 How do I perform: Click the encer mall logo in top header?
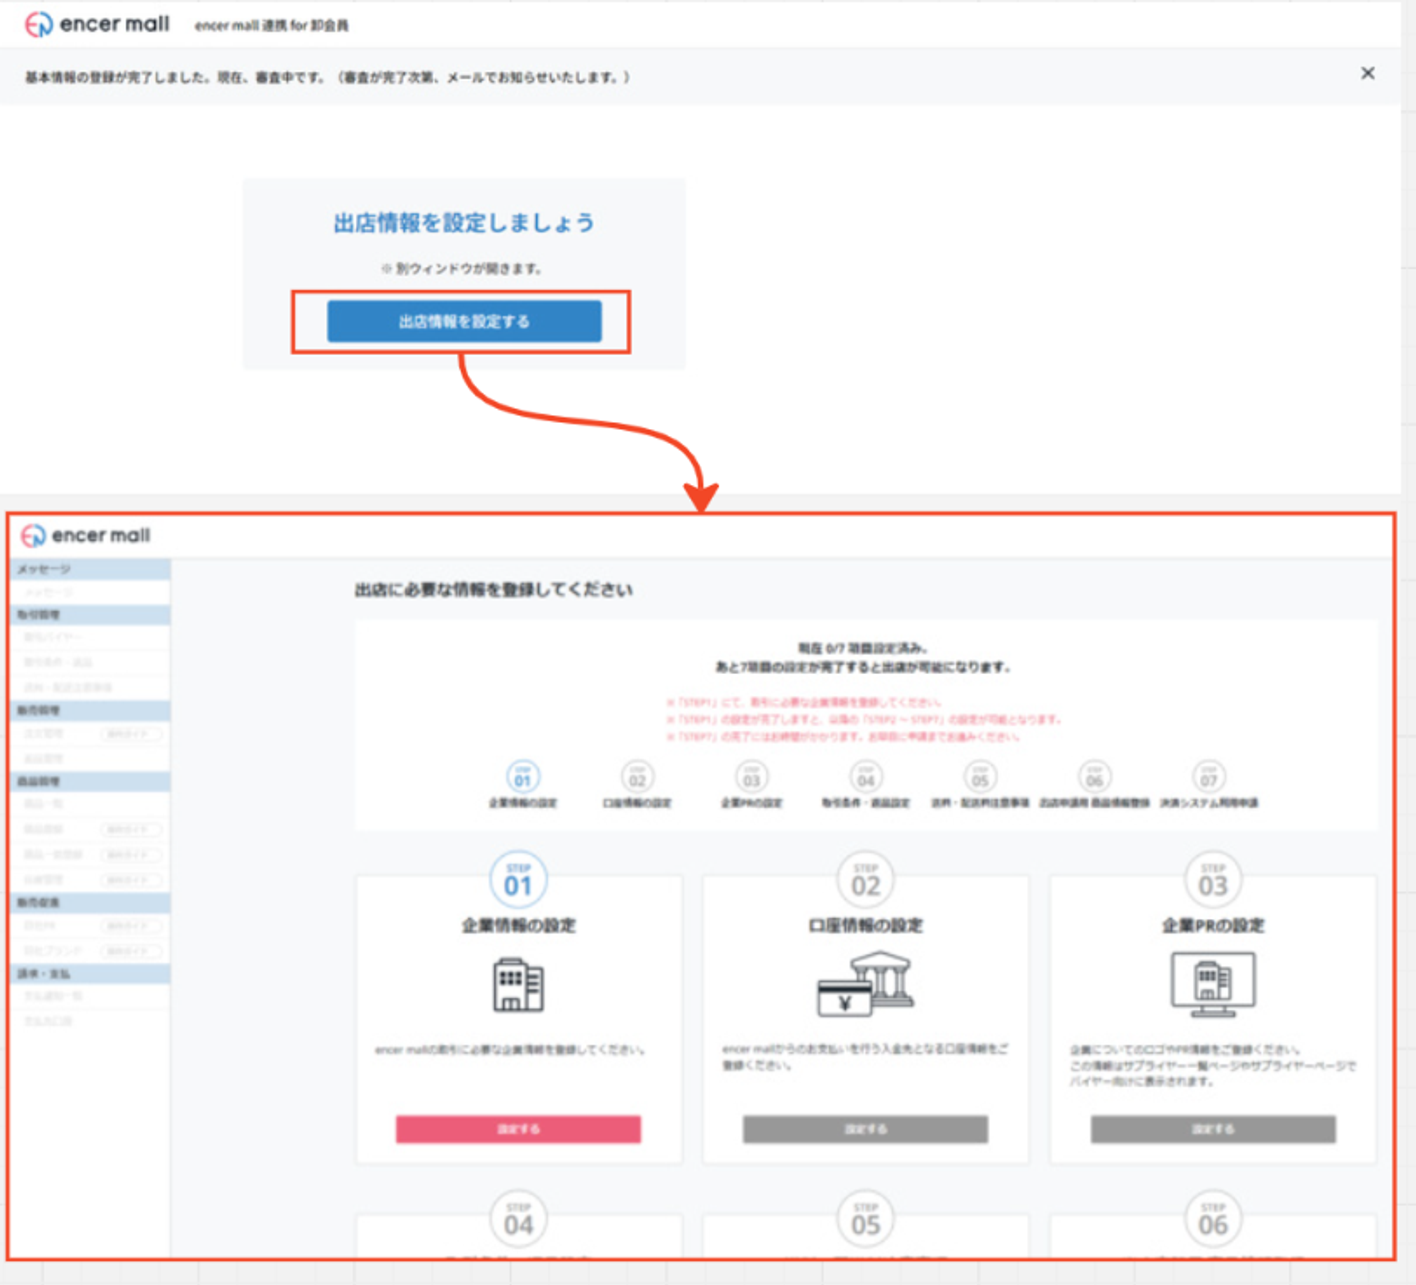(97, 24)
